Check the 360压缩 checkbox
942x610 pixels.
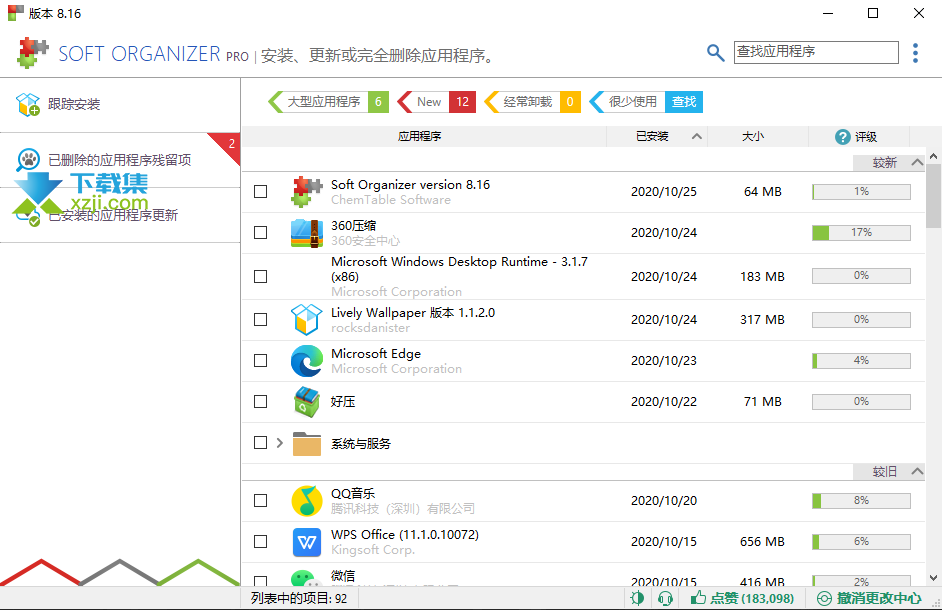point(261,233)
